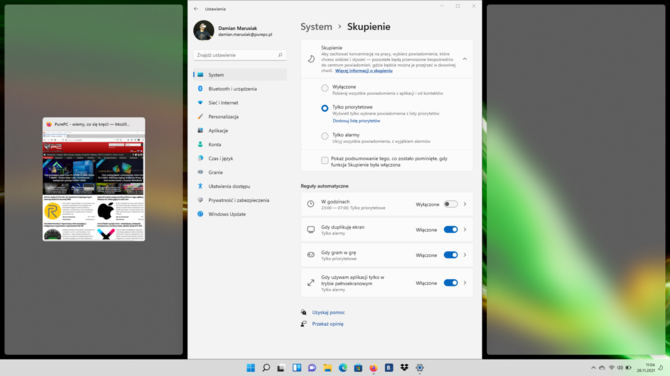Click System in the breadcrumb
Viewport: 670px width, 376px height.
pyautogui.click(x=316, y=26)
